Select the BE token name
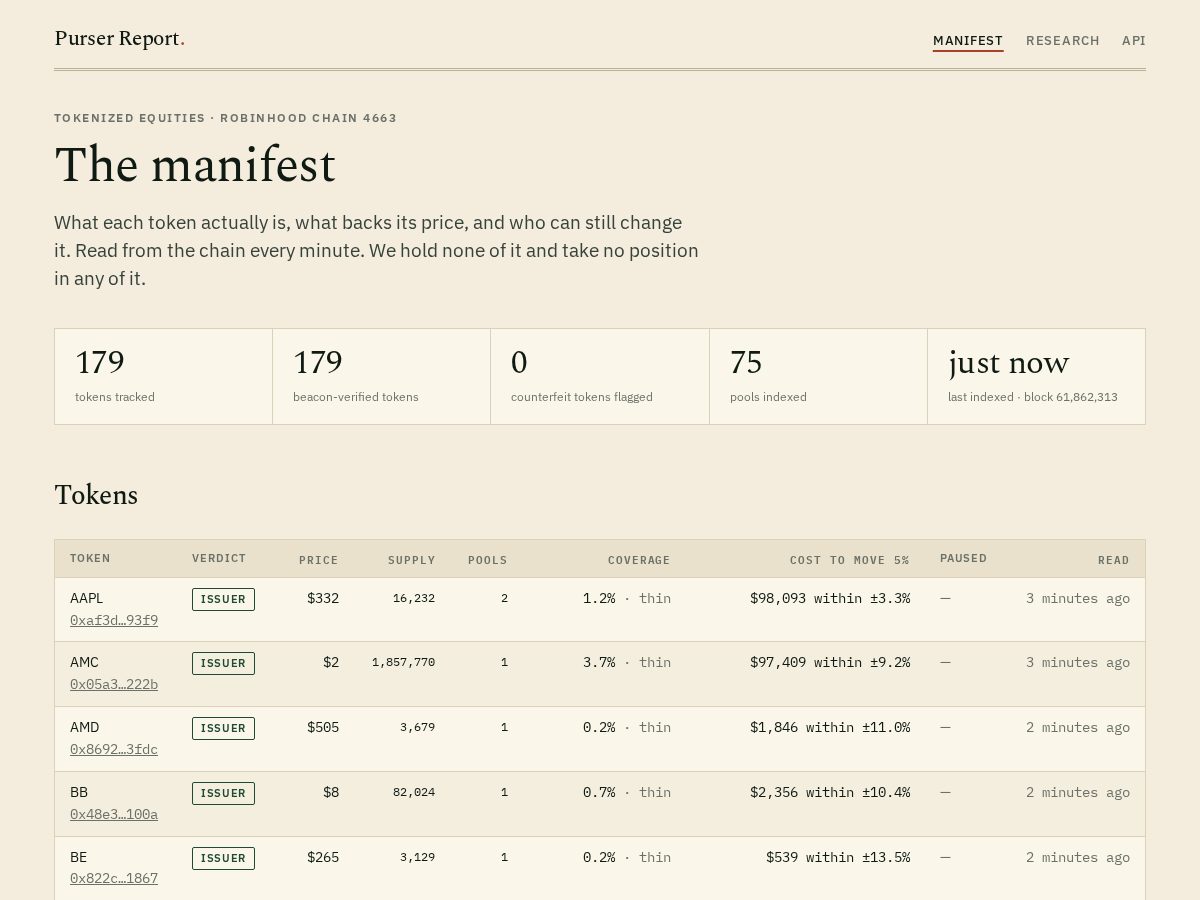 coord(78,857)
